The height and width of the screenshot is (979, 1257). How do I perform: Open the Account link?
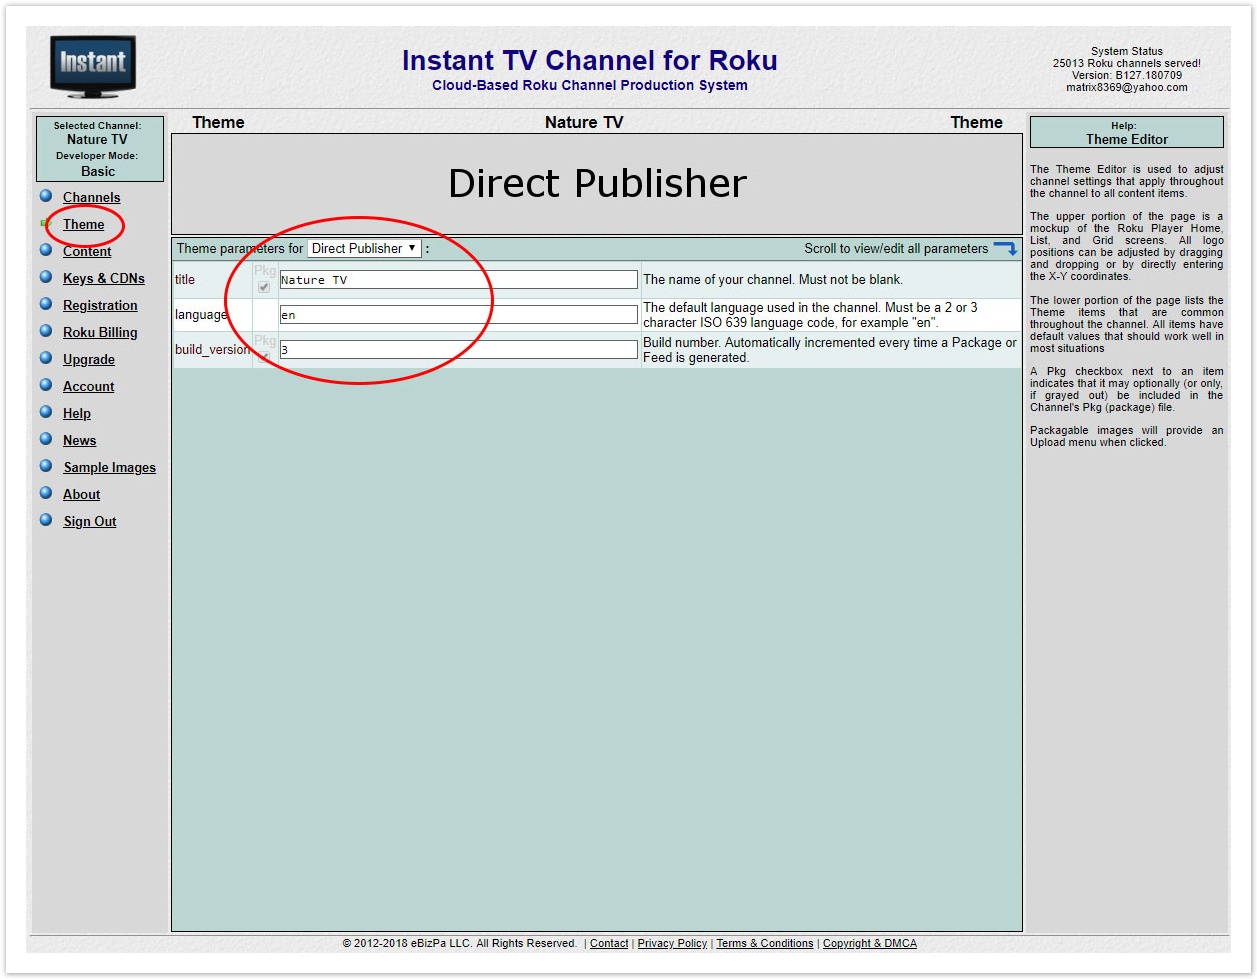(x=89, y=386)
